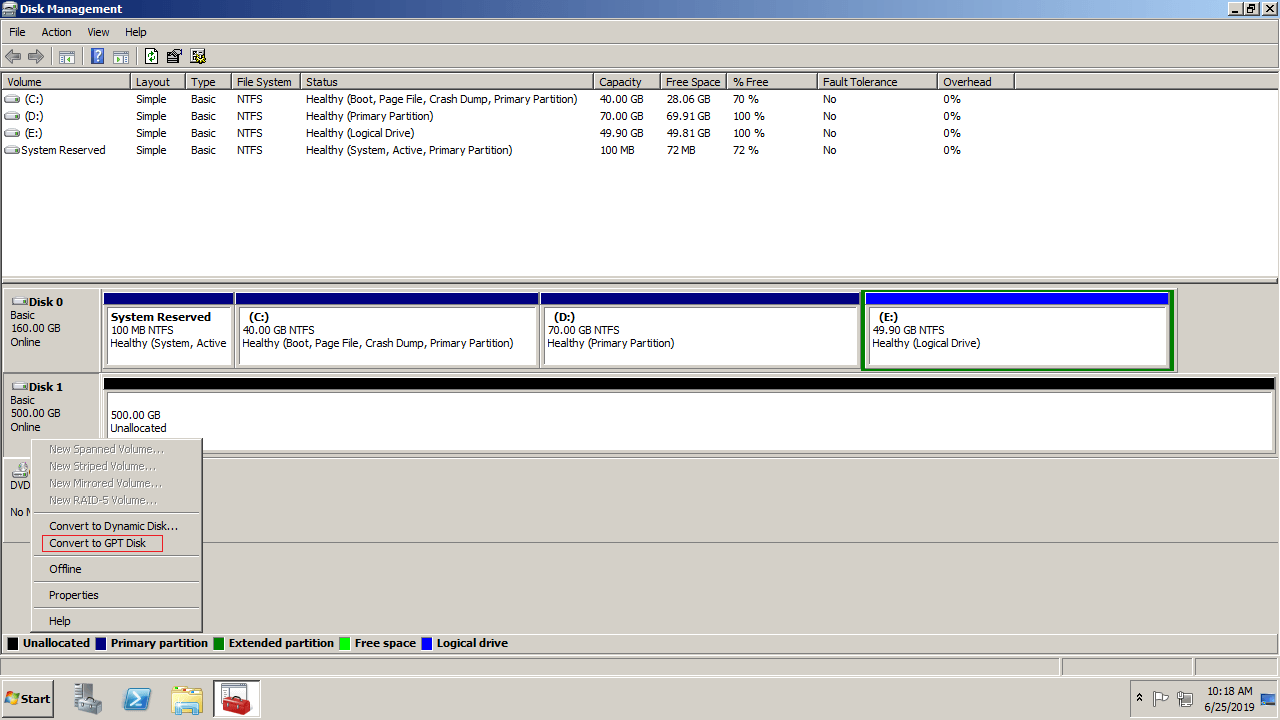
Task: Launch PowerShell from the taskbar
Action: pyautogui.click(x=137, y=699)
